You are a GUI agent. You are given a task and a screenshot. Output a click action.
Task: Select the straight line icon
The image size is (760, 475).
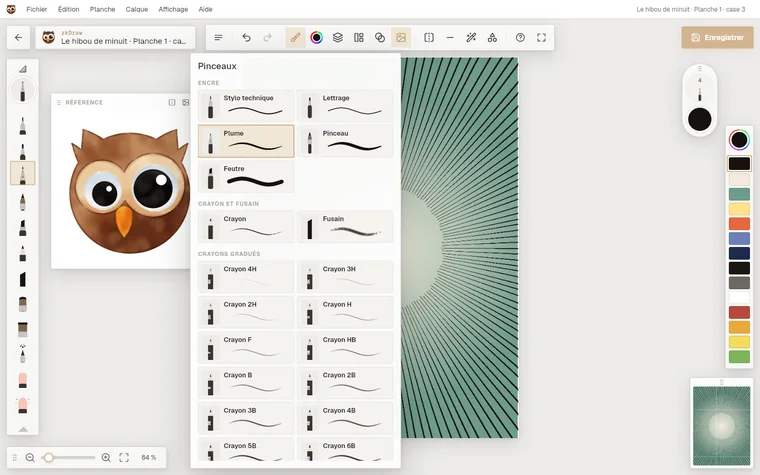(x=450, y=37)
